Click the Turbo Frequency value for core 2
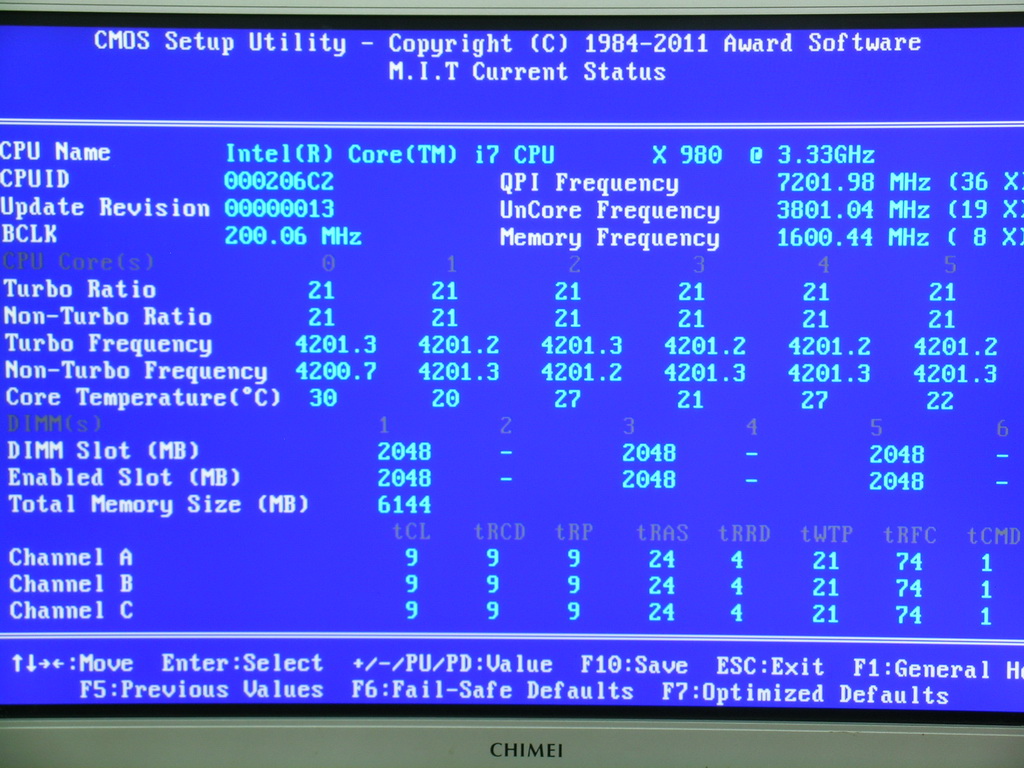This screenshot has width=1024, height=768. coord(582,345)
